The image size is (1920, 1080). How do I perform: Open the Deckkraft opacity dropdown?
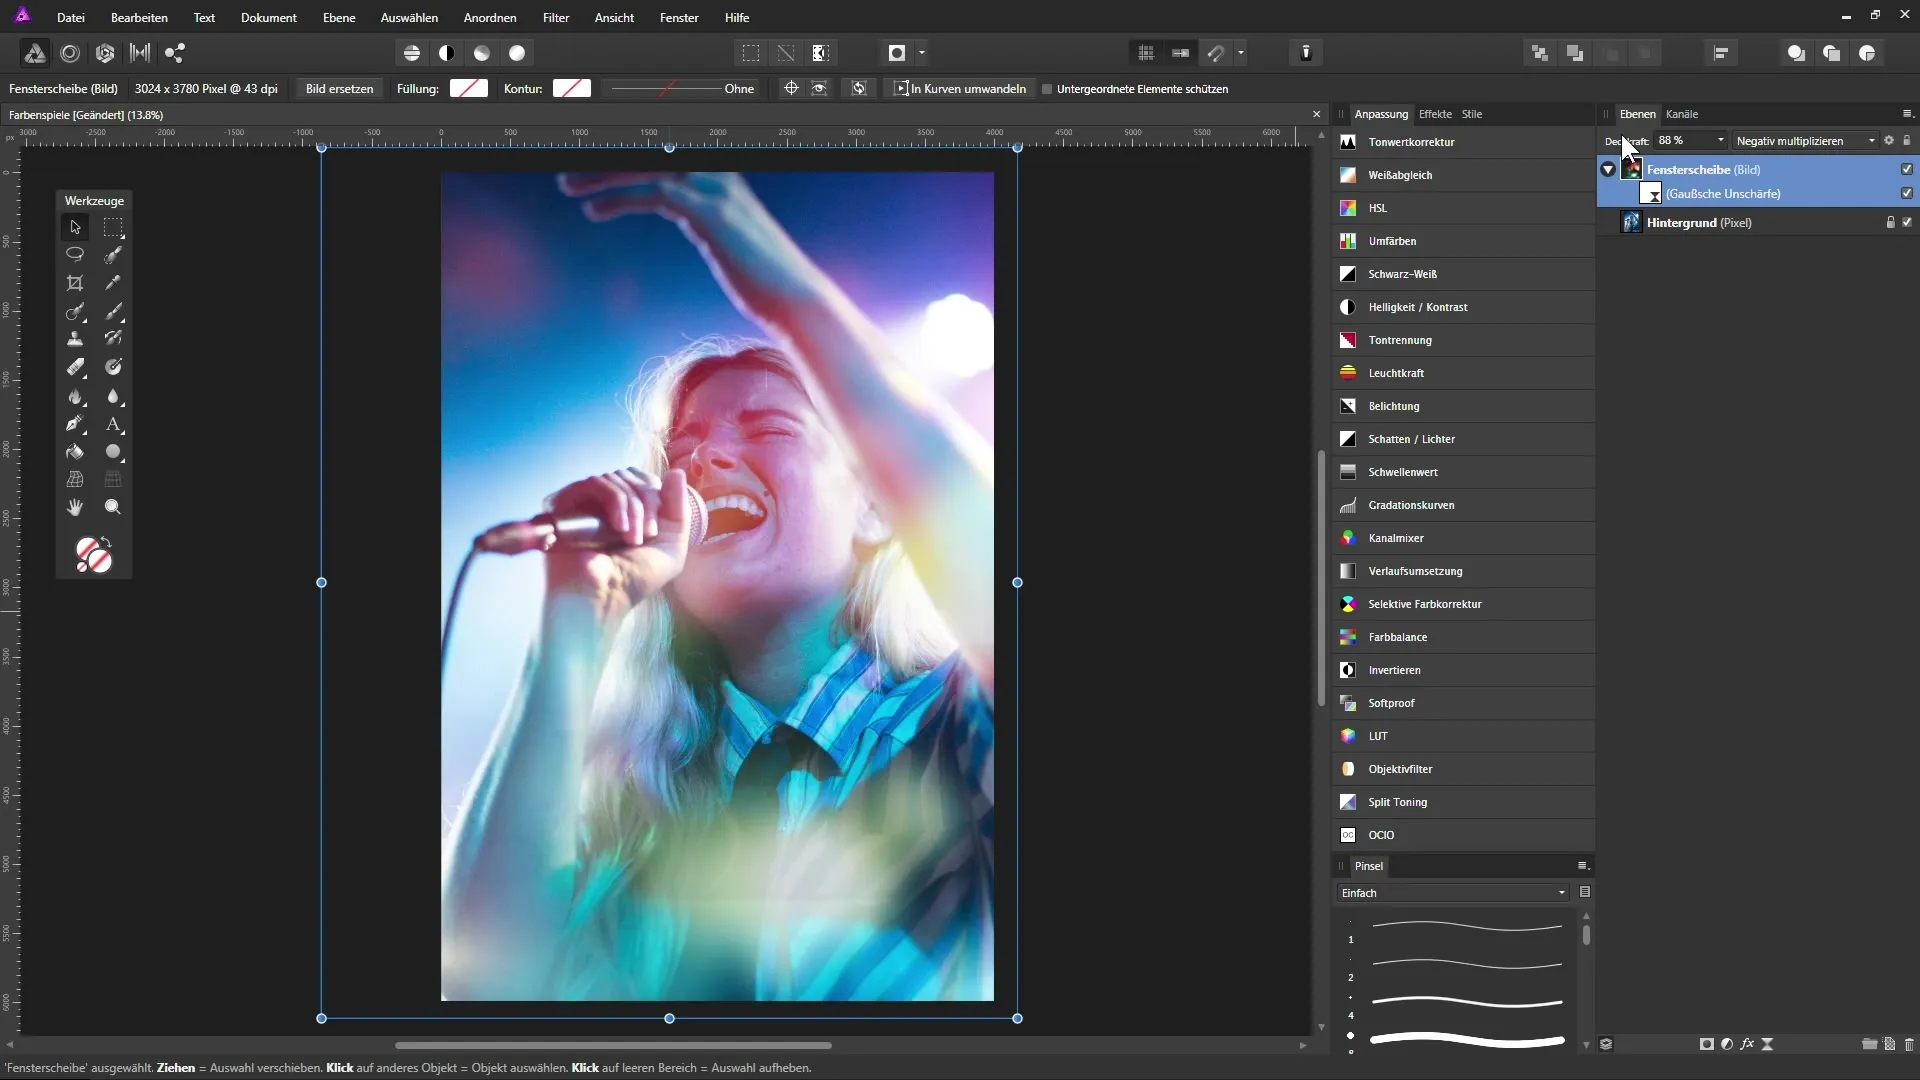pos(1720,141)
